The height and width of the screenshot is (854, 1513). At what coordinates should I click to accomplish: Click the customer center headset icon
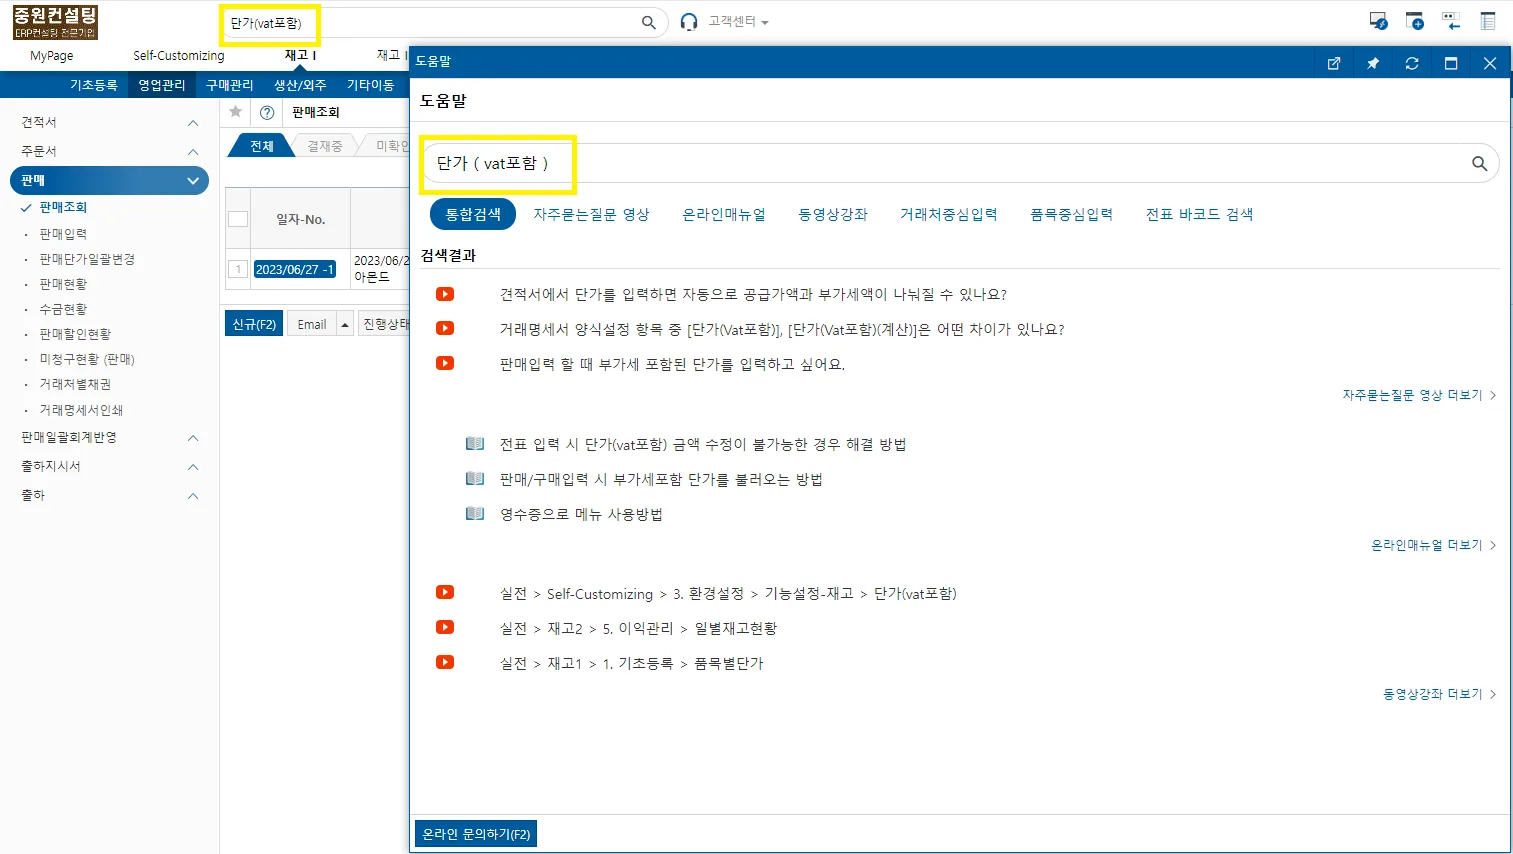click(x=689, y=22)
